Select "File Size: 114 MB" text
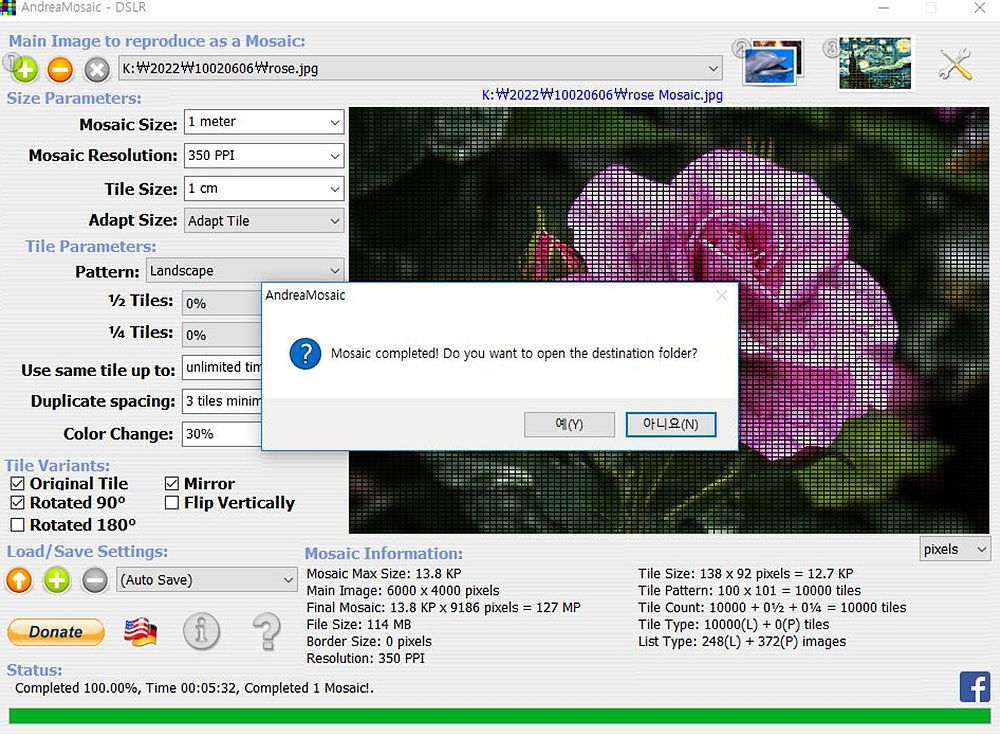The width and height of the screenshot is (1000, 734). (x=358, y=625)
